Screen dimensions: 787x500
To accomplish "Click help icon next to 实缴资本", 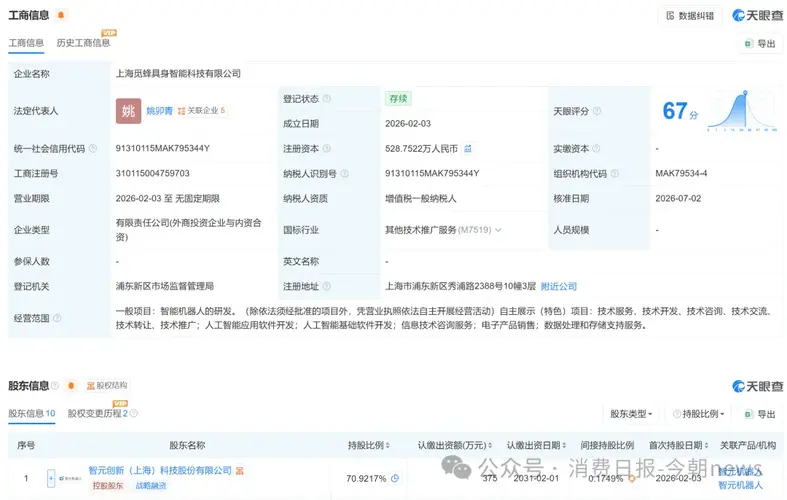I will (596, 149).
